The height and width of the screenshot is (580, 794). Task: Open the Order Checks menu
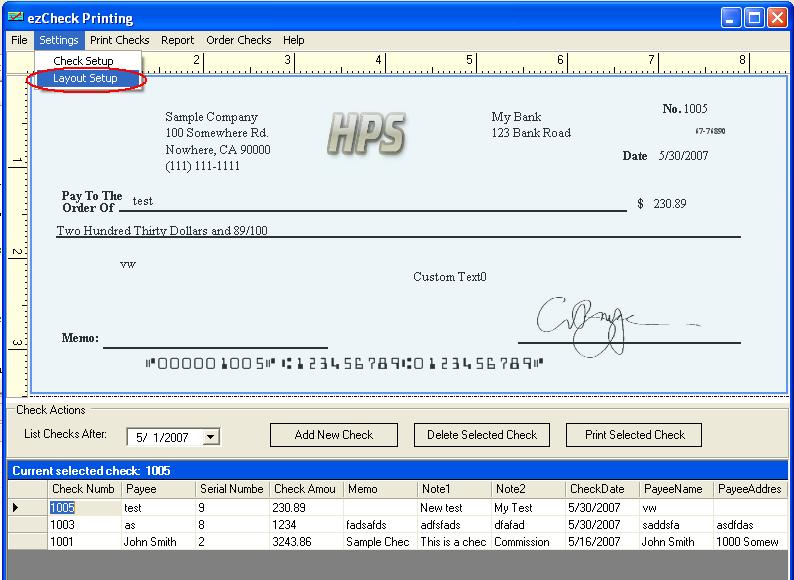tap(238, 40)
